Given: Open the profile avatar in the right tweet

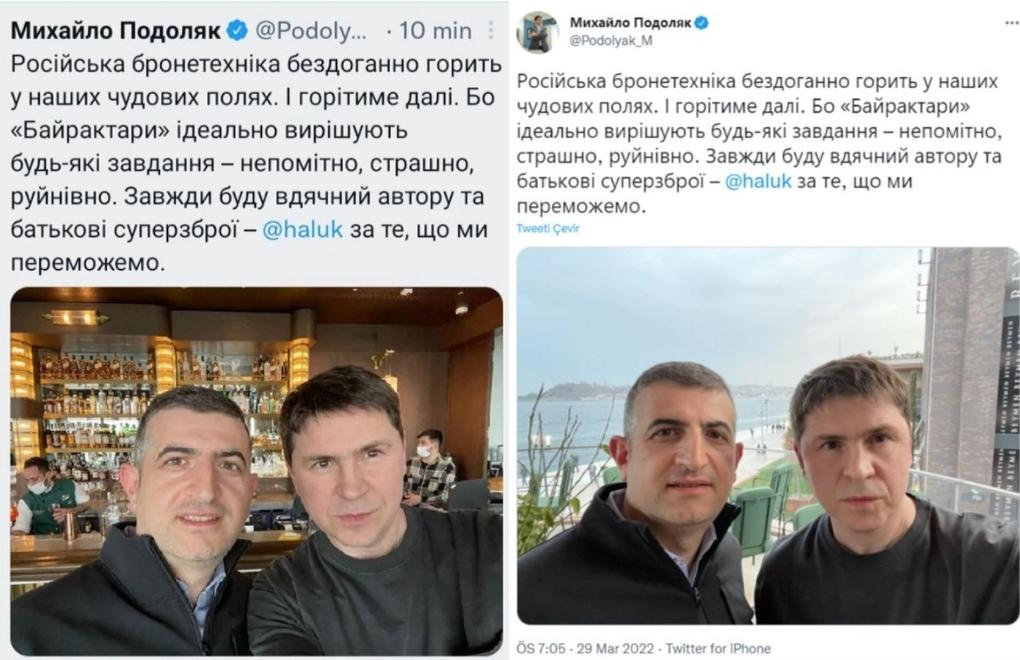Looking at the screenshot, I should click(537, 31).
